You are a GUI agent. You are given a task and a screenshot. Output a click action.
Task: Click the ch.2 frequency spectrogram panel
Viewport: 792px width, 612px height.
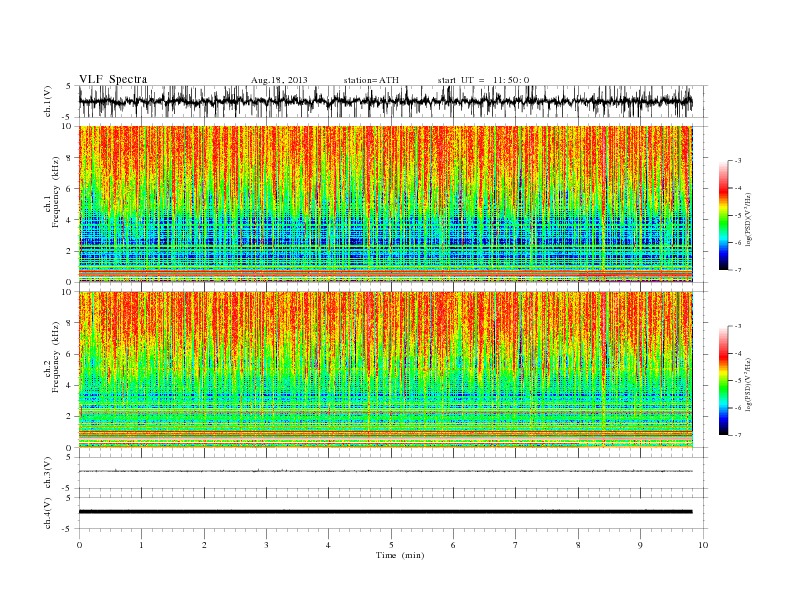385,370
